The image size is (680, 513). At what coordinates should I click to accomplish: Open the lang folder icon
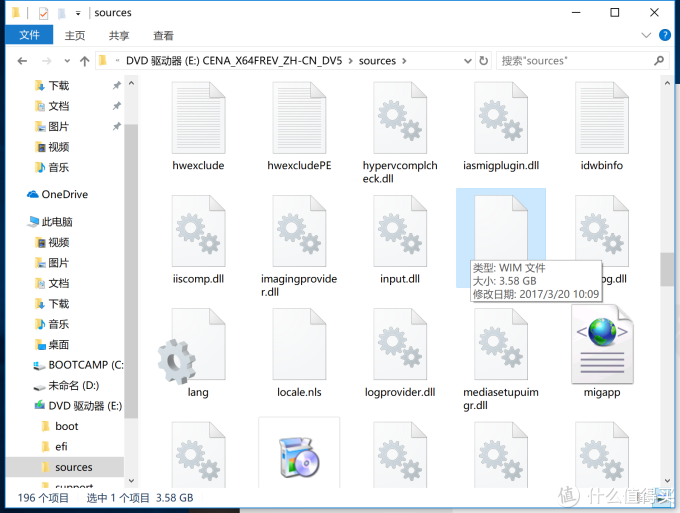193,347
